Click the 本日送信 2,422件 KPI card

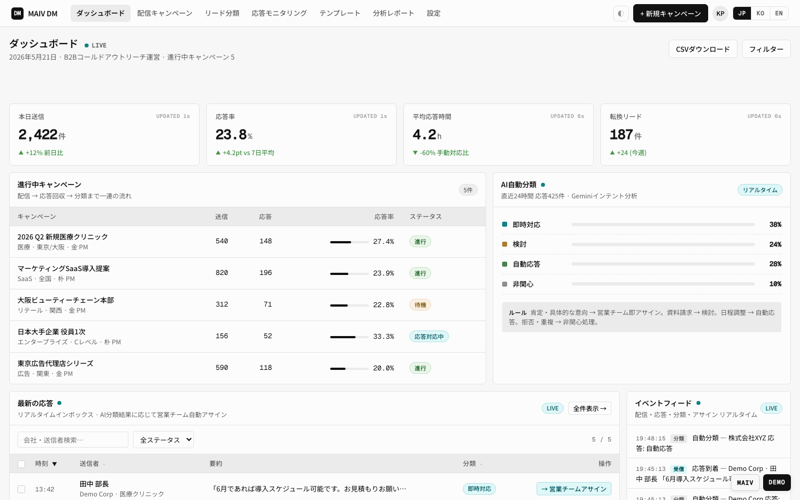tap(104, 135)
